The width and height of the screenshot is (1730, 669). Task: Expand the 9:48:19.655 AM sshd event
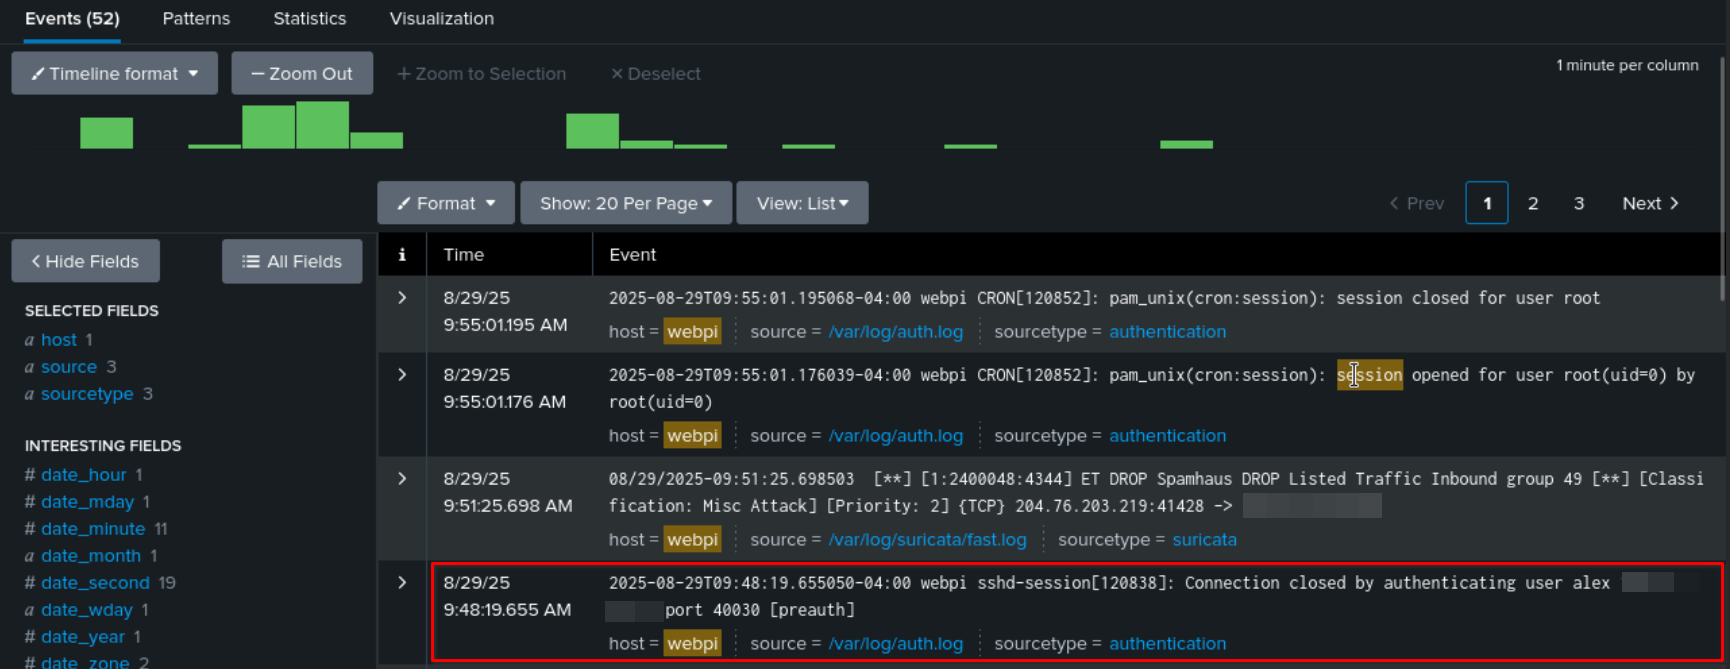402,583
